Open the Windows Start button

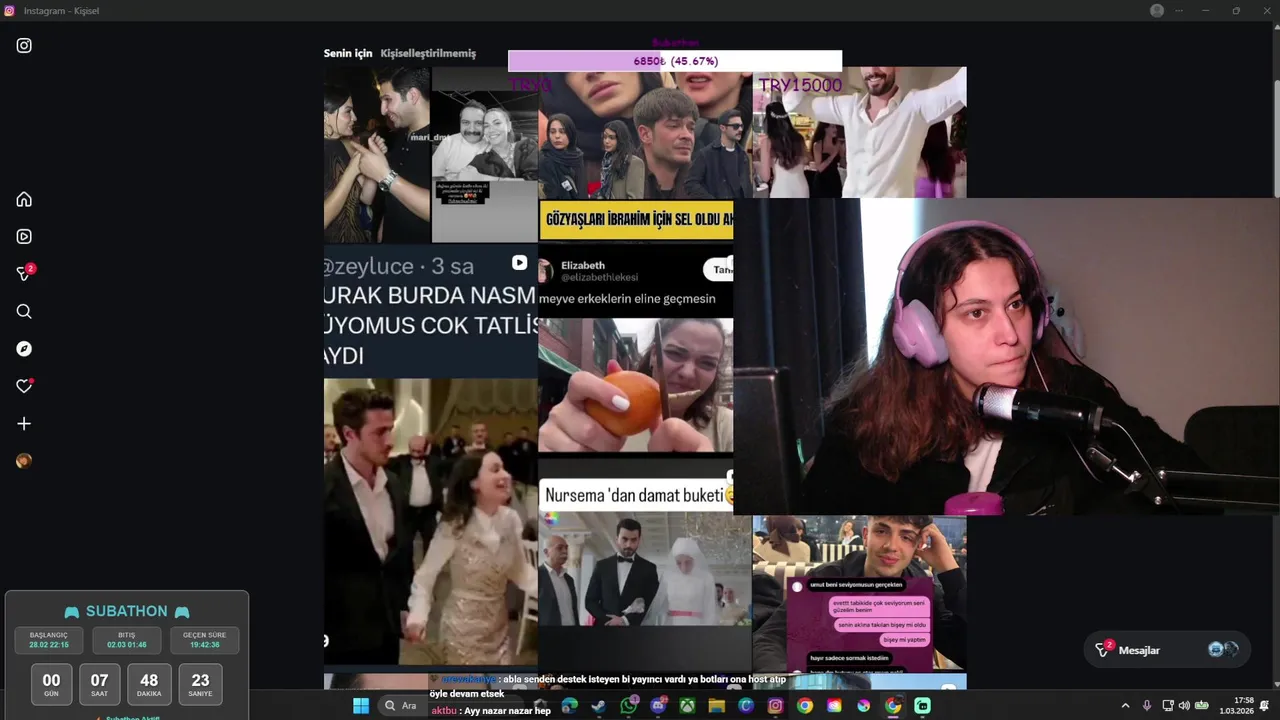click(361, 706)
